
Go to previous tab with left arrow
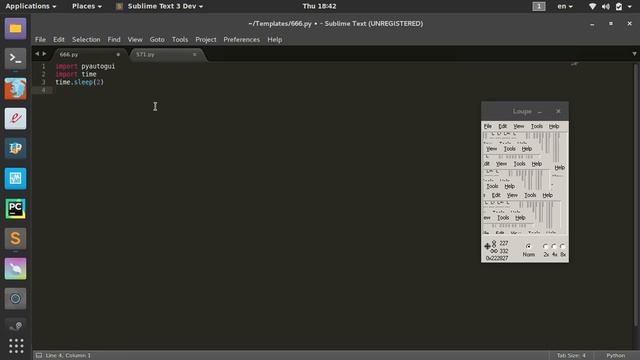[37, 54]
